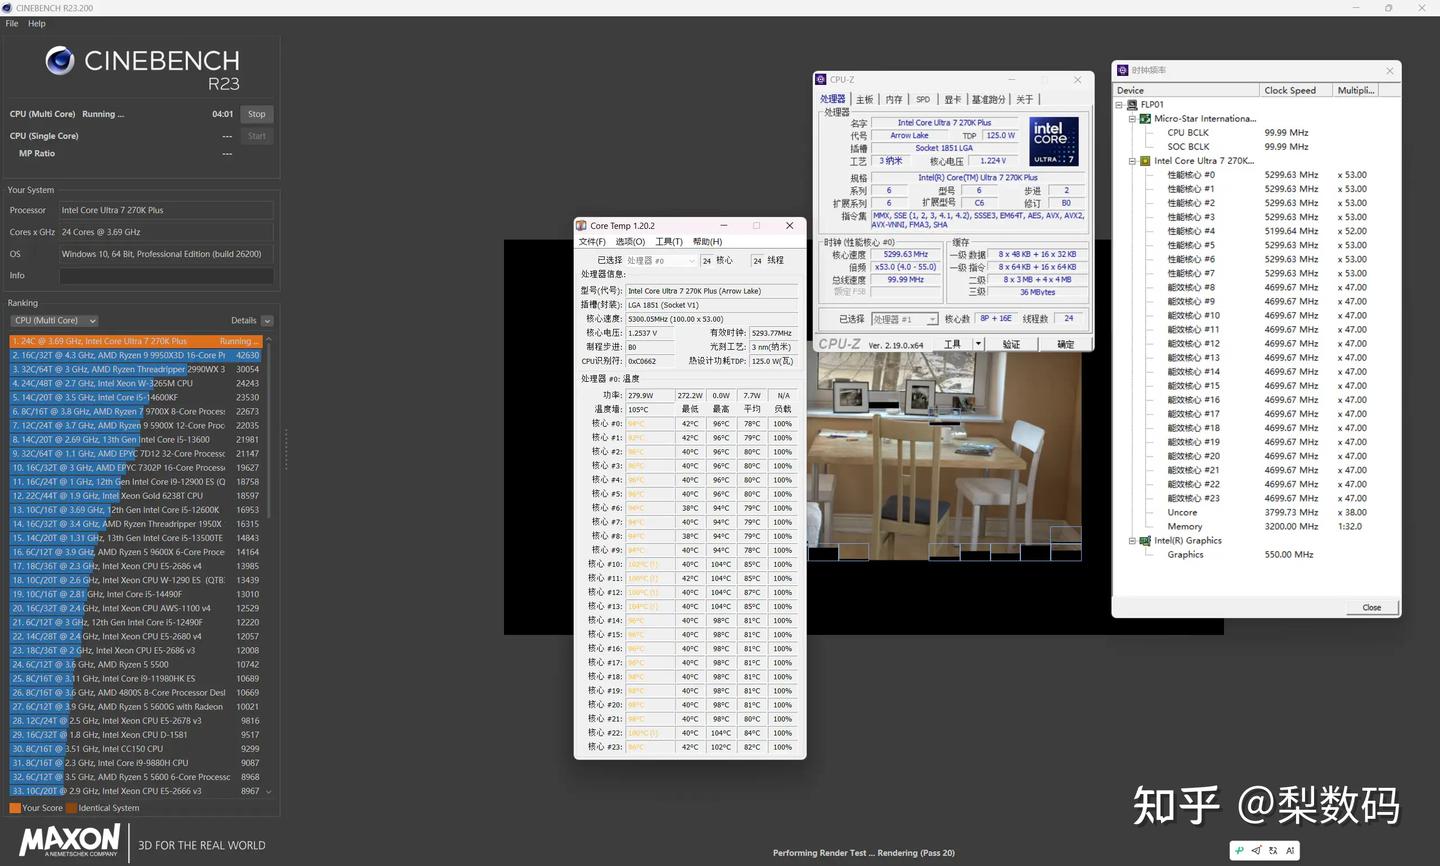Click the CPU-Z 确定 button
This screenshot has width=1440, height=866.
point(1066,344)
